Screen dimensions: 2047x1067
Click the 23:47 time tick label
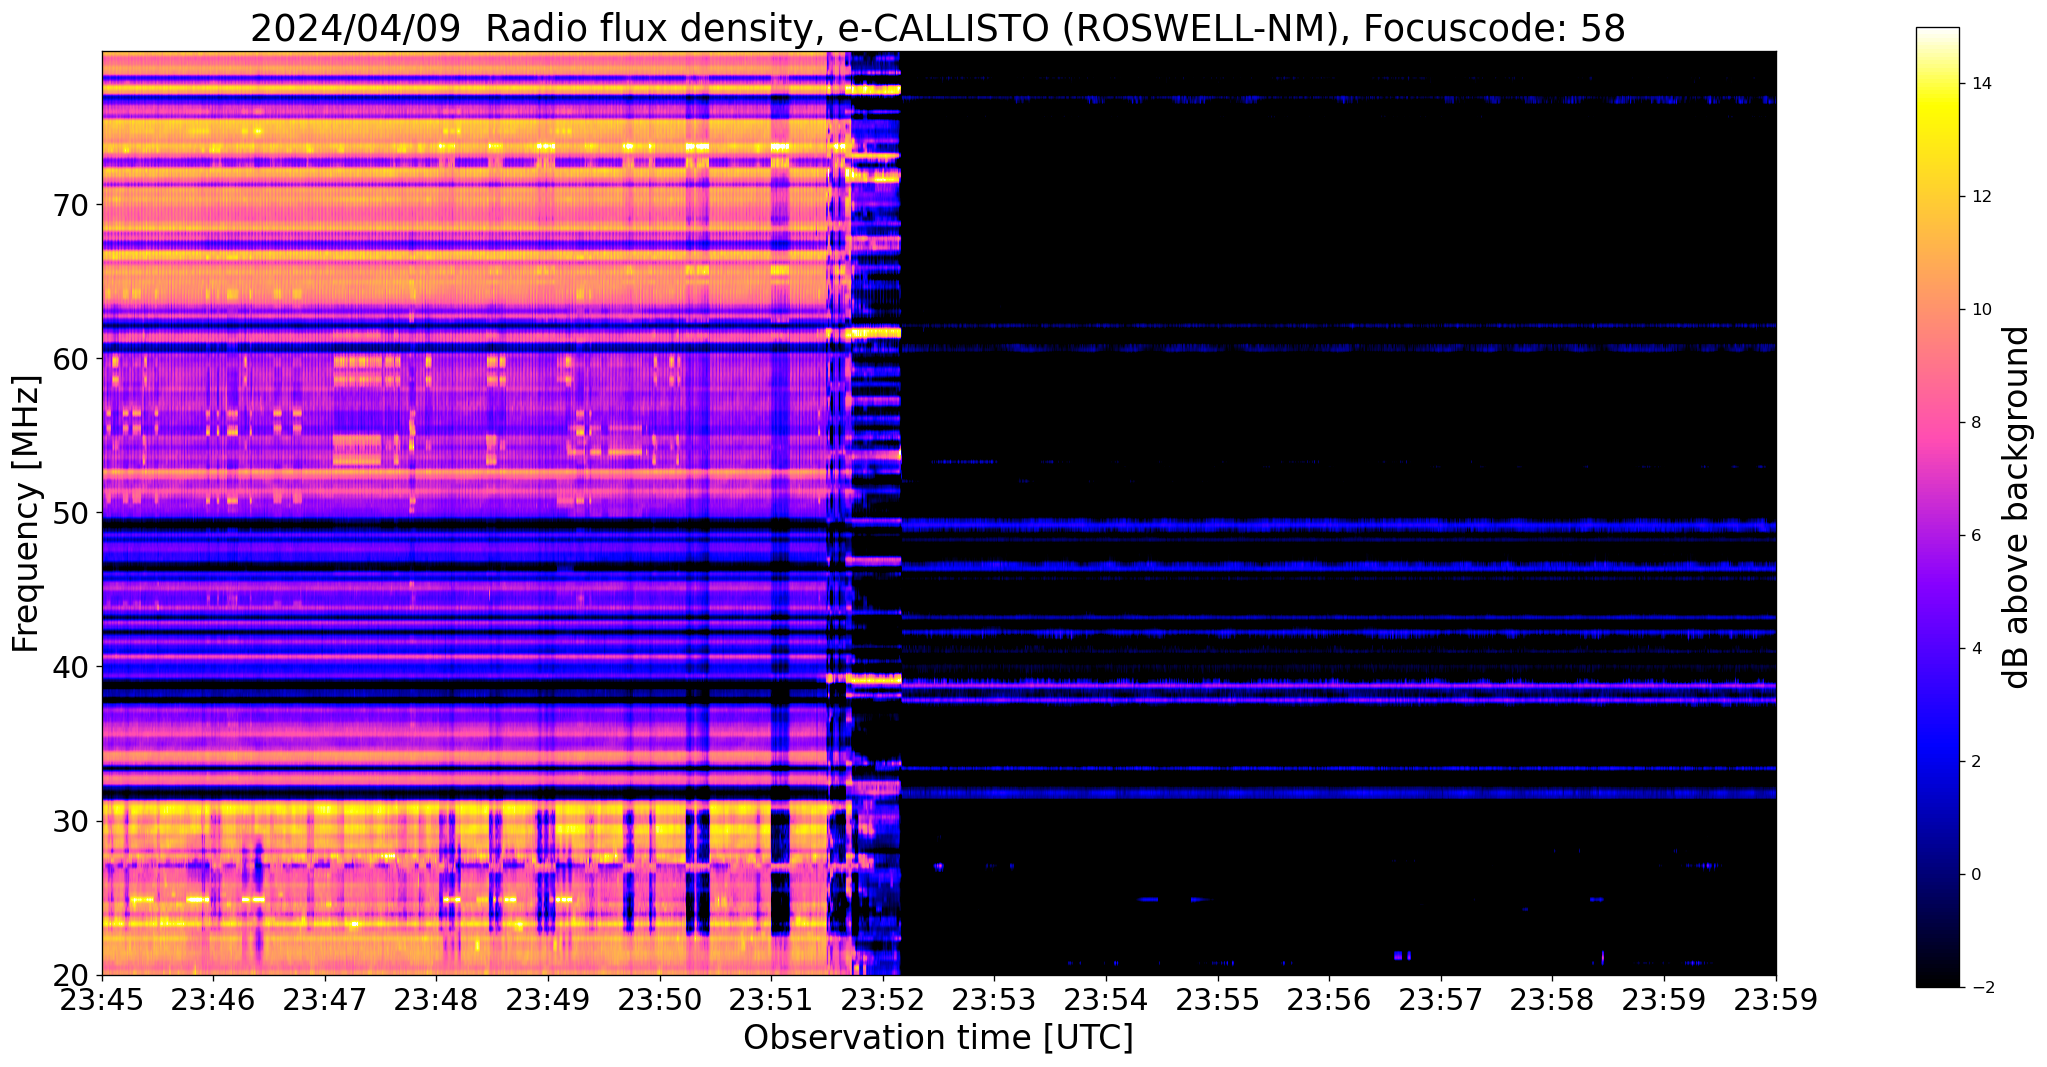coord(325,999)
